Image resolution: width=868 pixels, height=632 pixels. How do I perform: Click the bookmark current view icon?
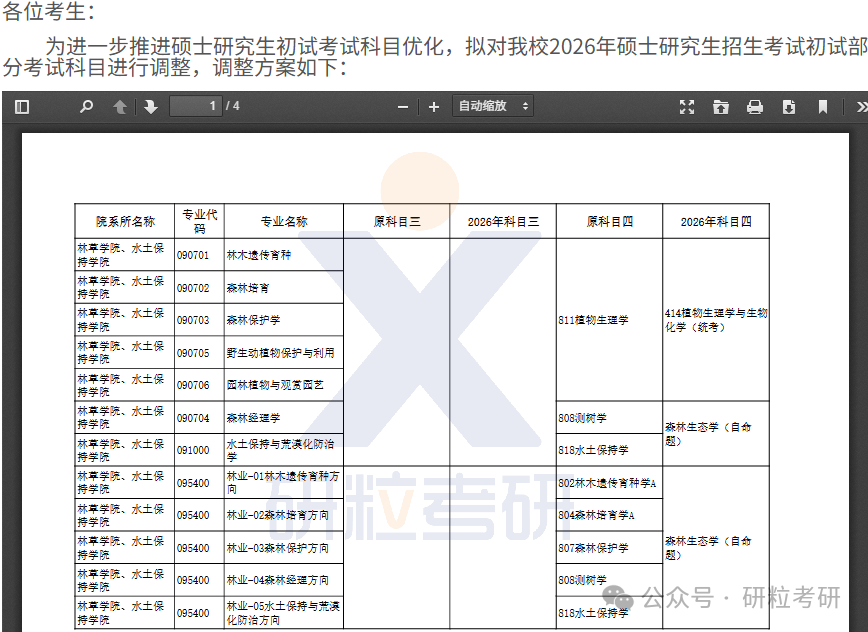823,107
